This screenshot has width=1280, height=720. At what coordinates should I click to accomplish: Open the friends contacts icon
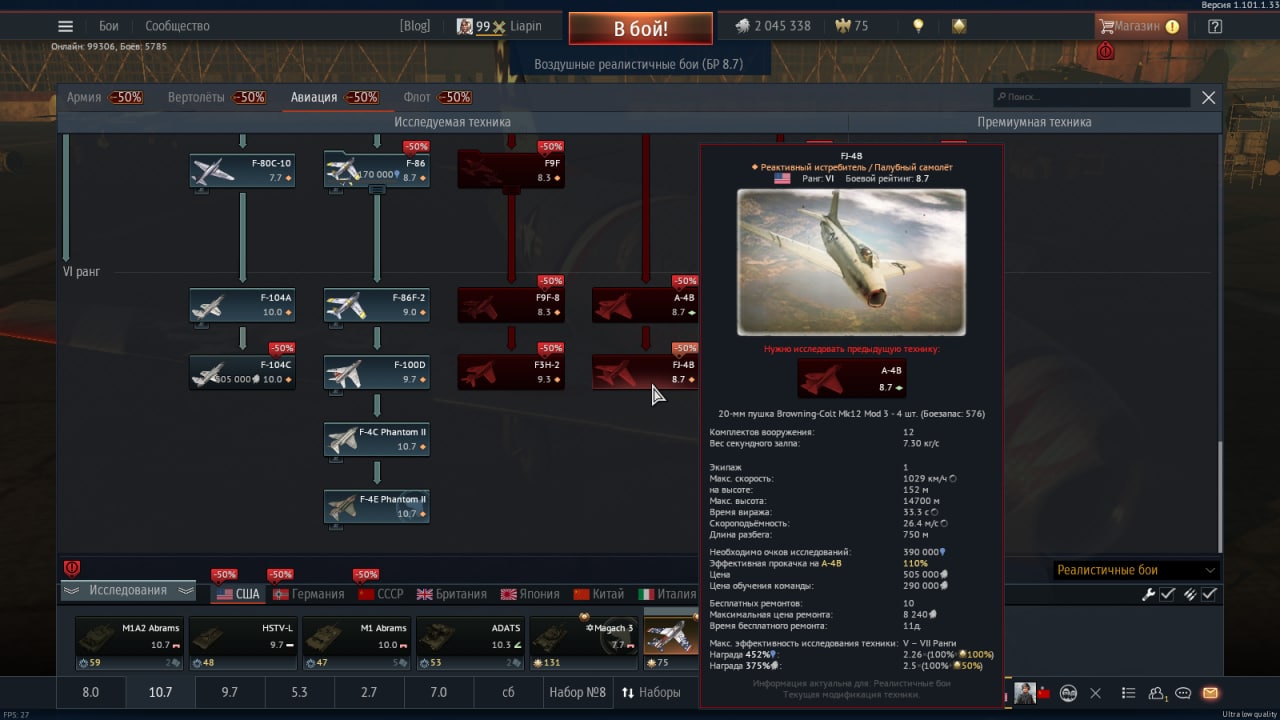pyautogui.click(x=1157, y=693)
